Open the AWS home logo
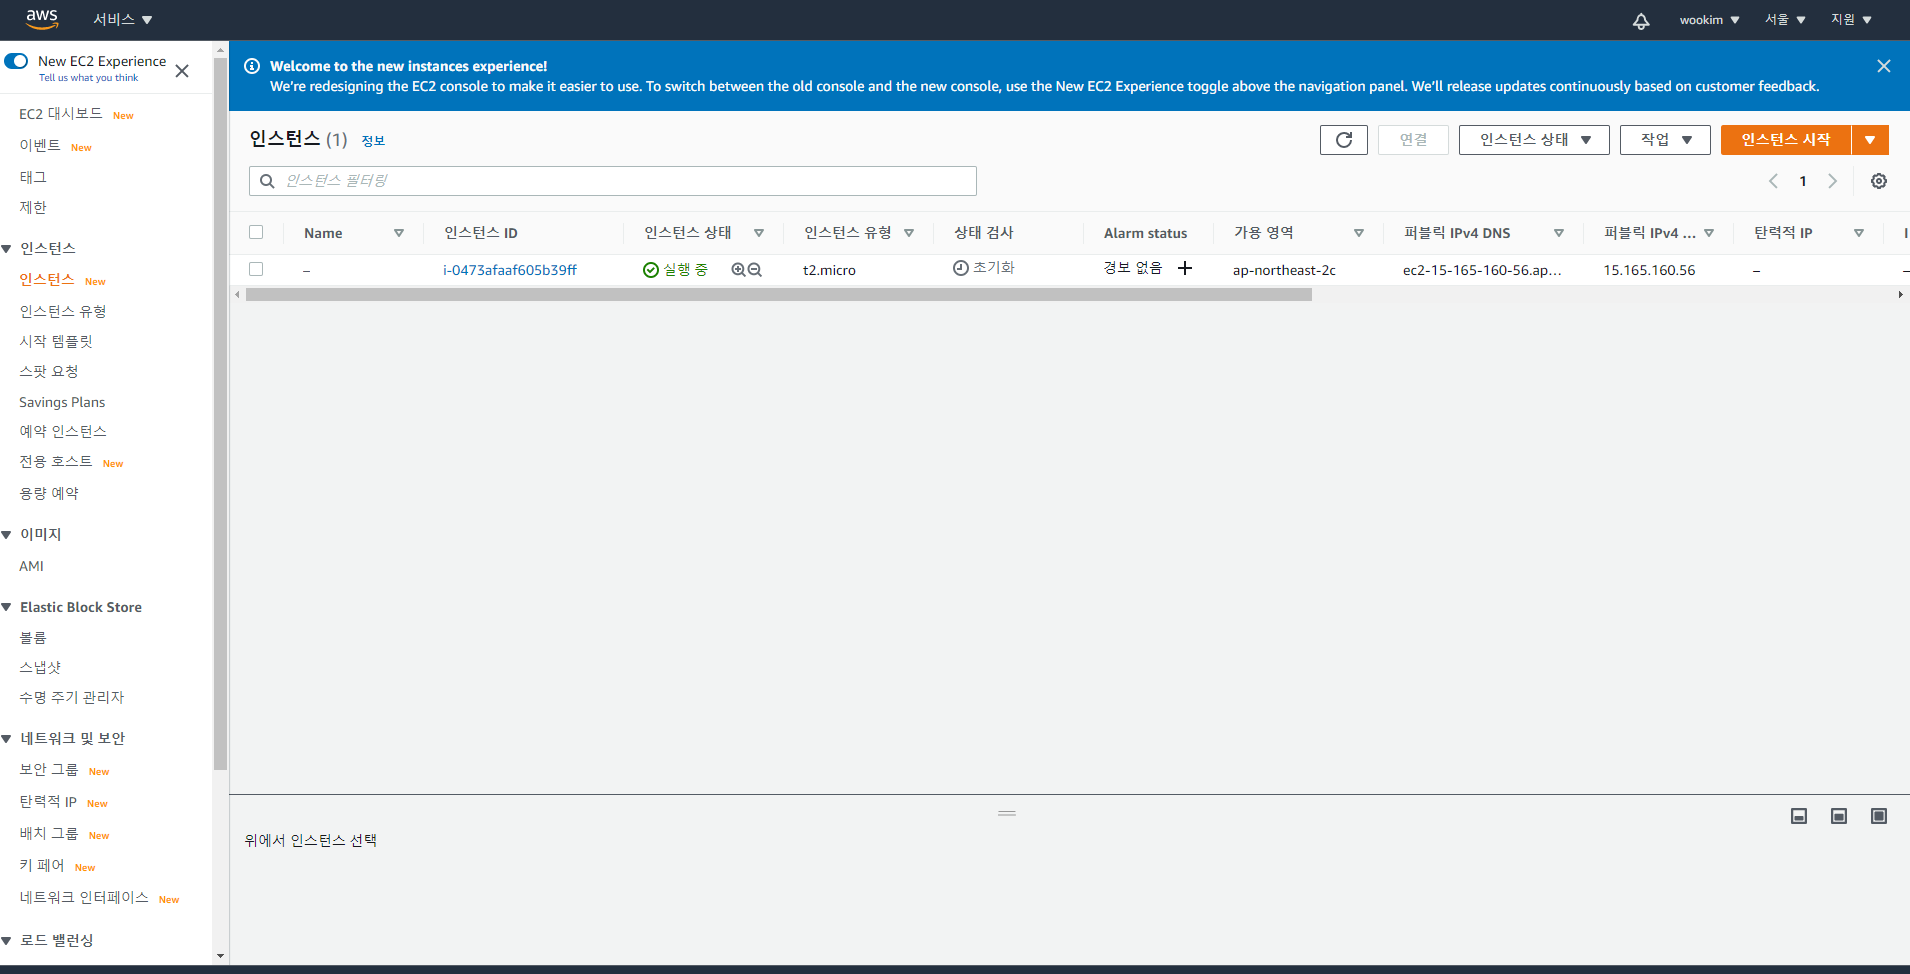Screen dimensions: 1910x974 (42, 19)
